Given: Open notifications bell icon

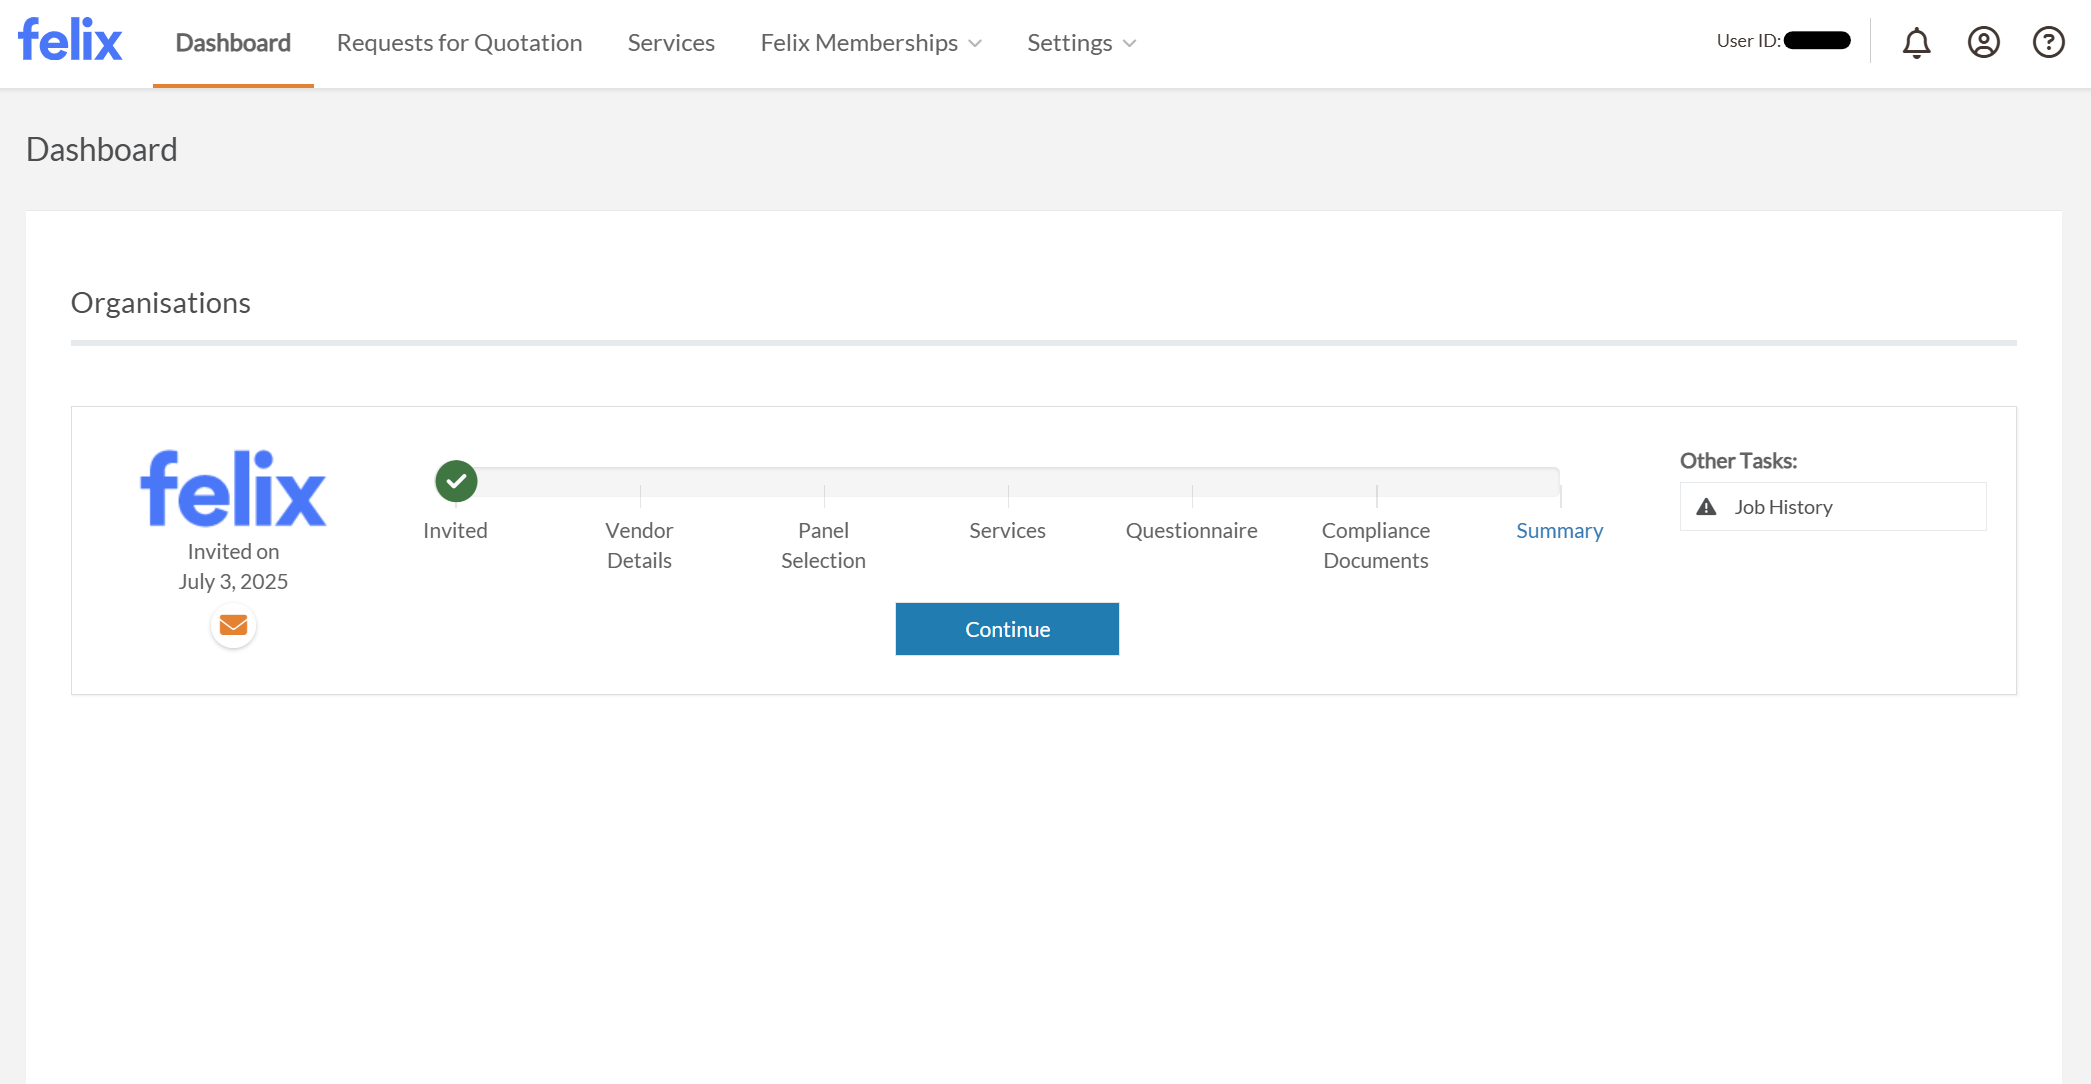Looking at the screenshot, I should pos(1916,42).
